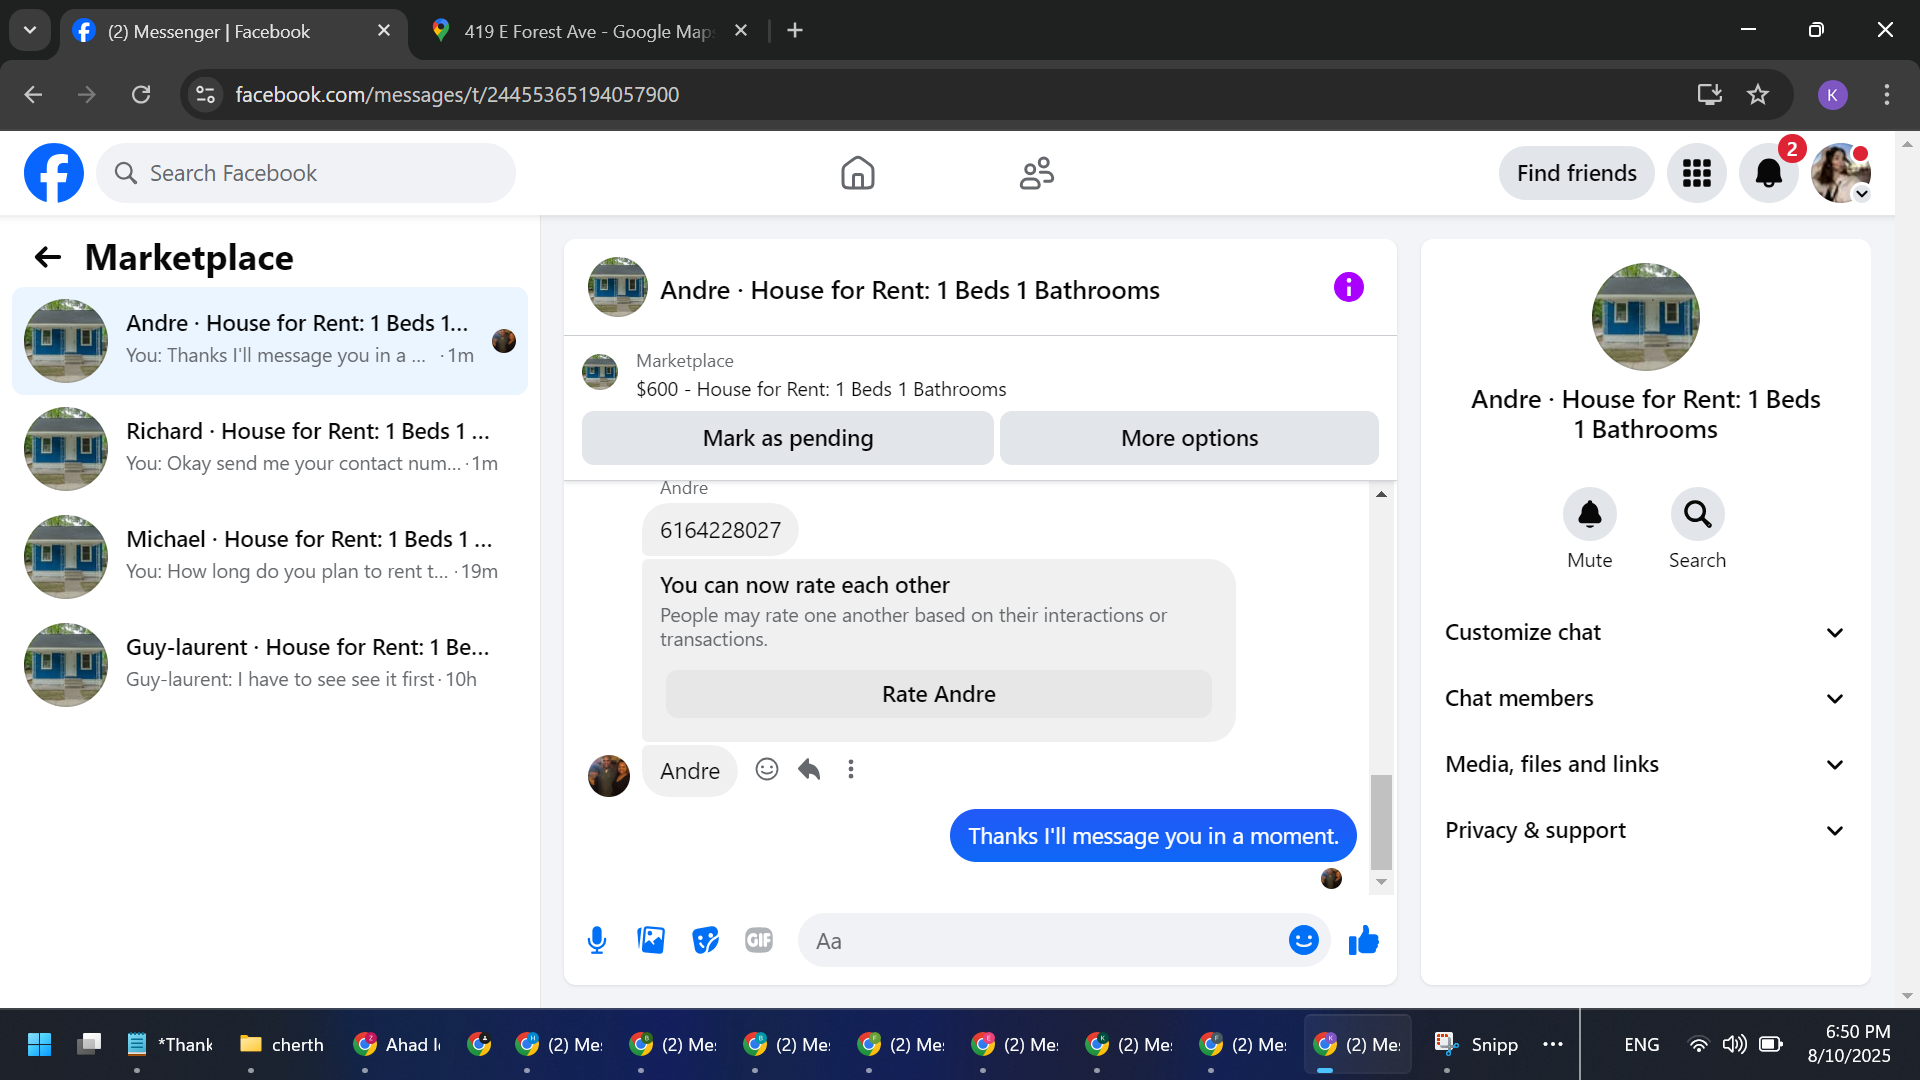Attach a photo using the image icon
Screen dimensions: 1920x1080
pyautogui.click(x=651, y=940)
